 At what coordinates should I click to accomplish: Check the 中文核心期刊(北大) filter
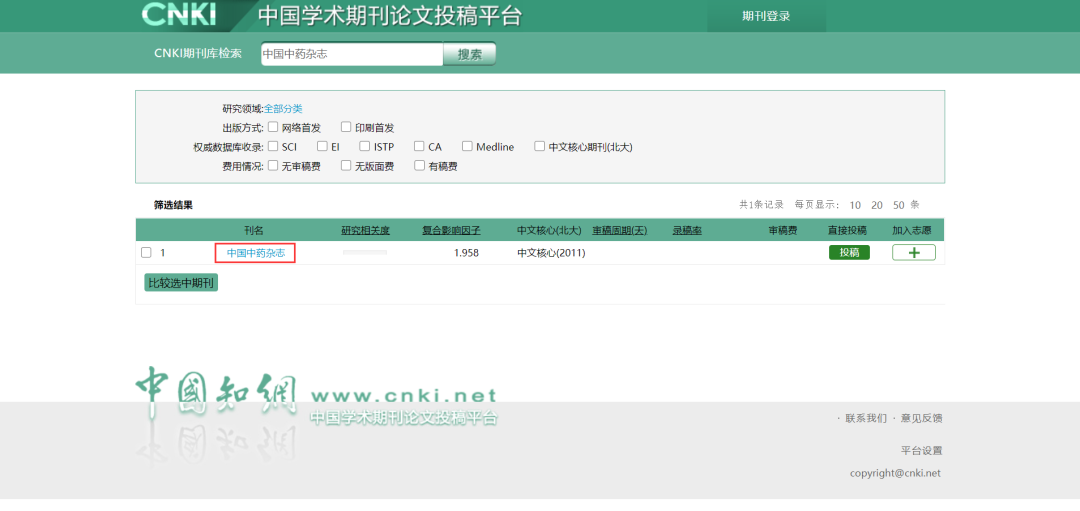(539, 147)
